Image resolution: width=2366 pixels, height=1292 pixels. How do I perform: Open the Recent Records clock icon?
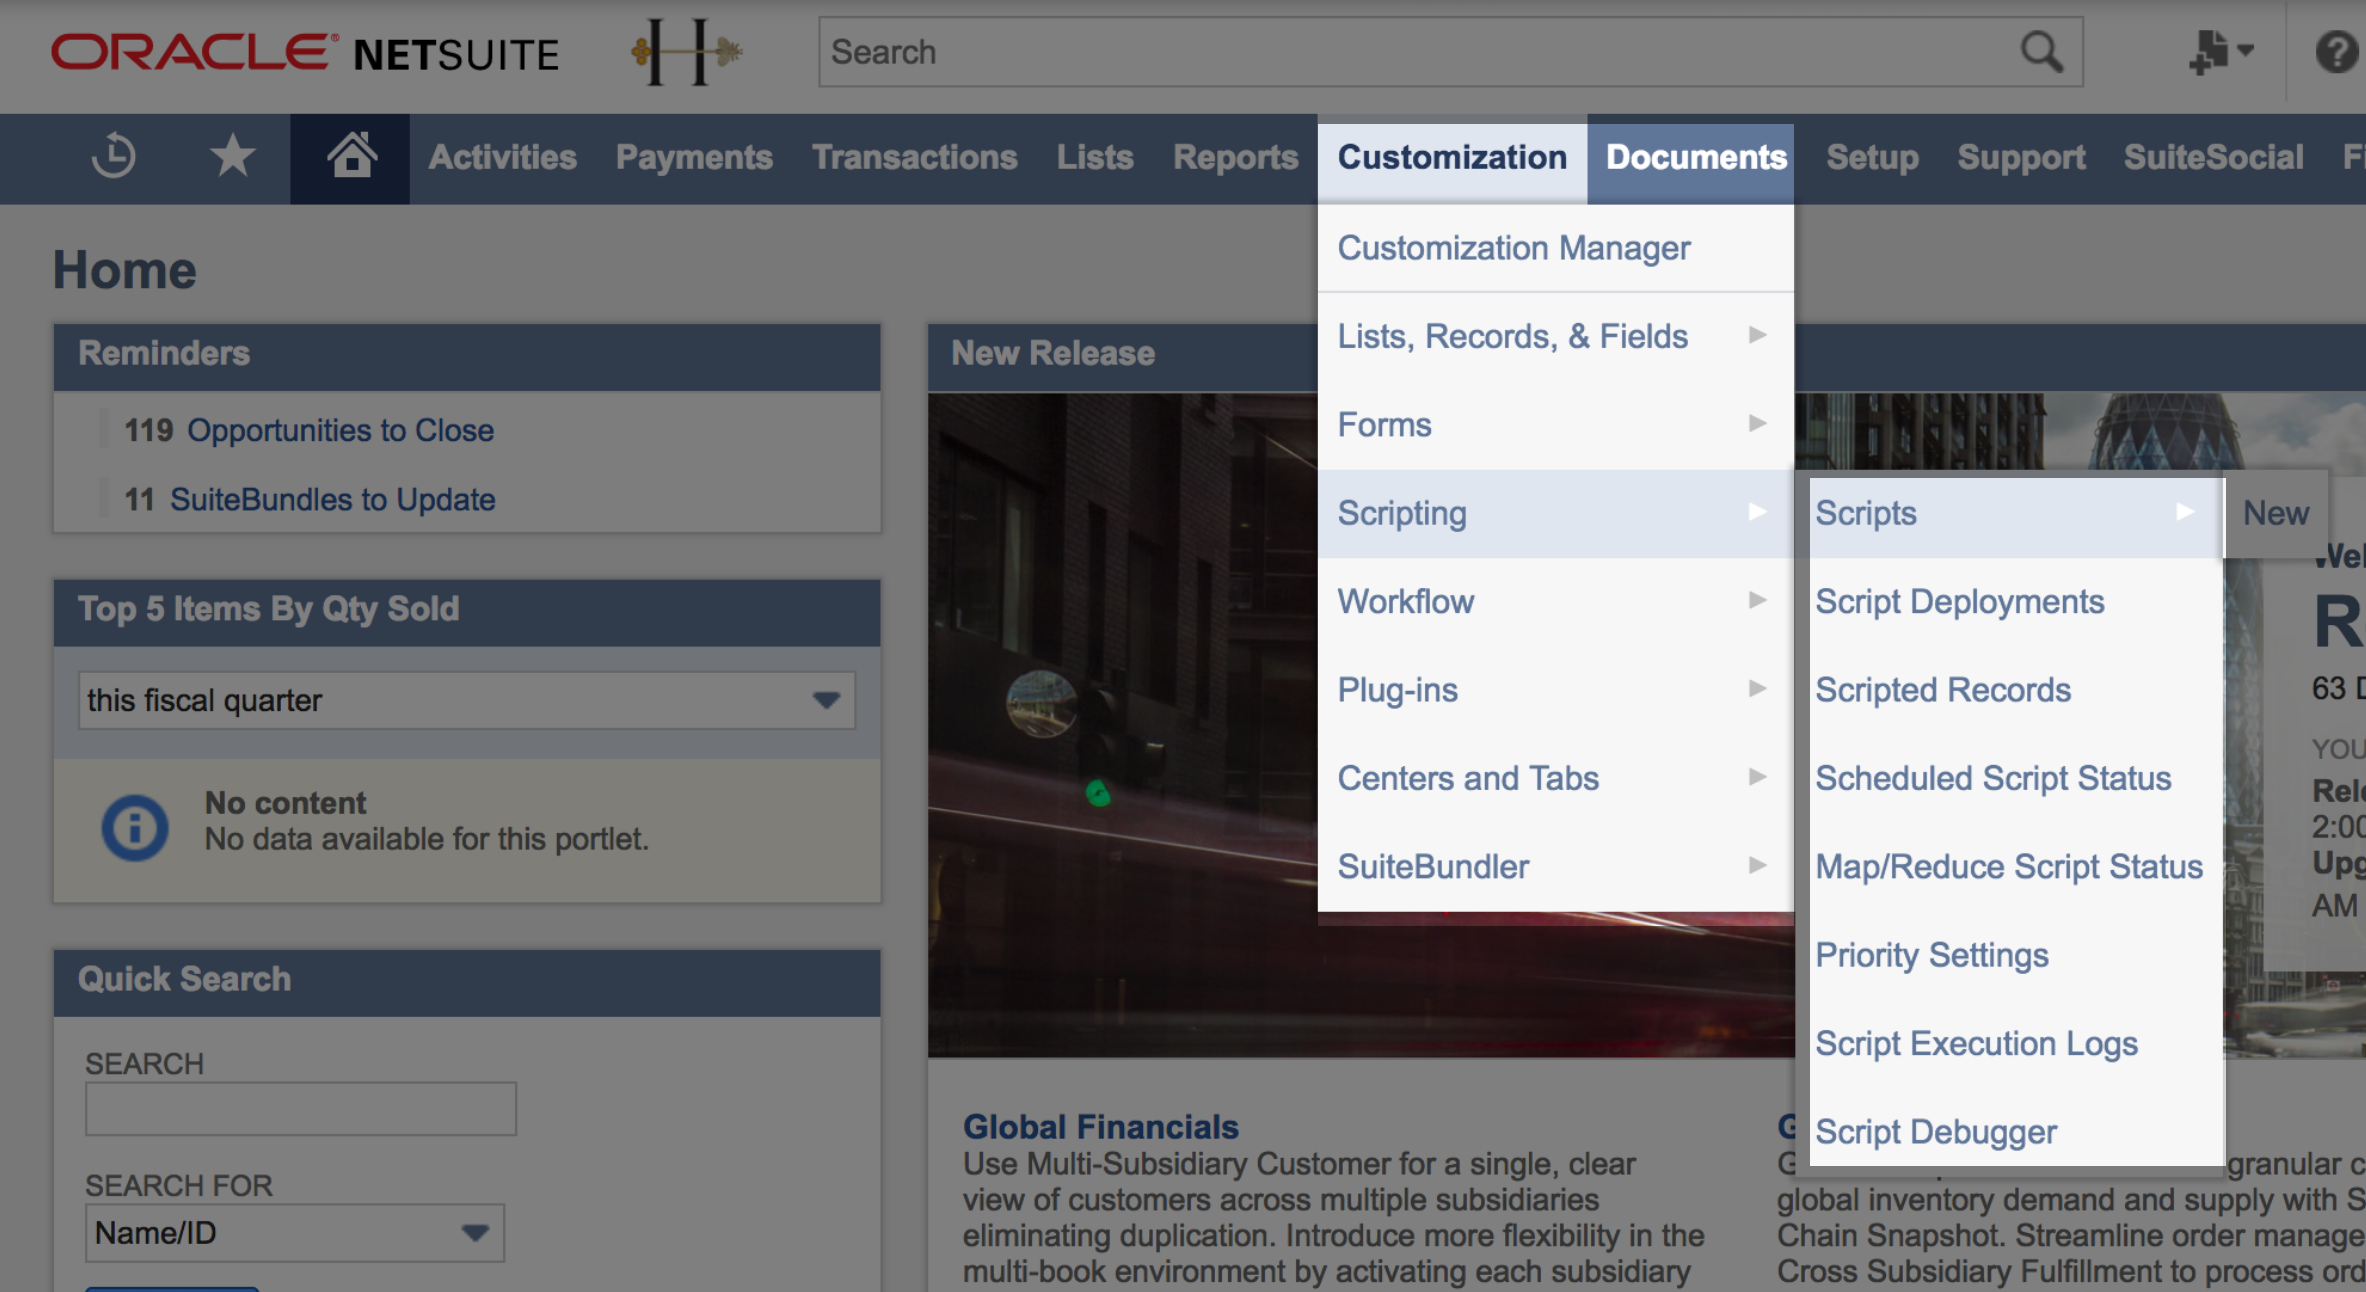pos(114,156)
